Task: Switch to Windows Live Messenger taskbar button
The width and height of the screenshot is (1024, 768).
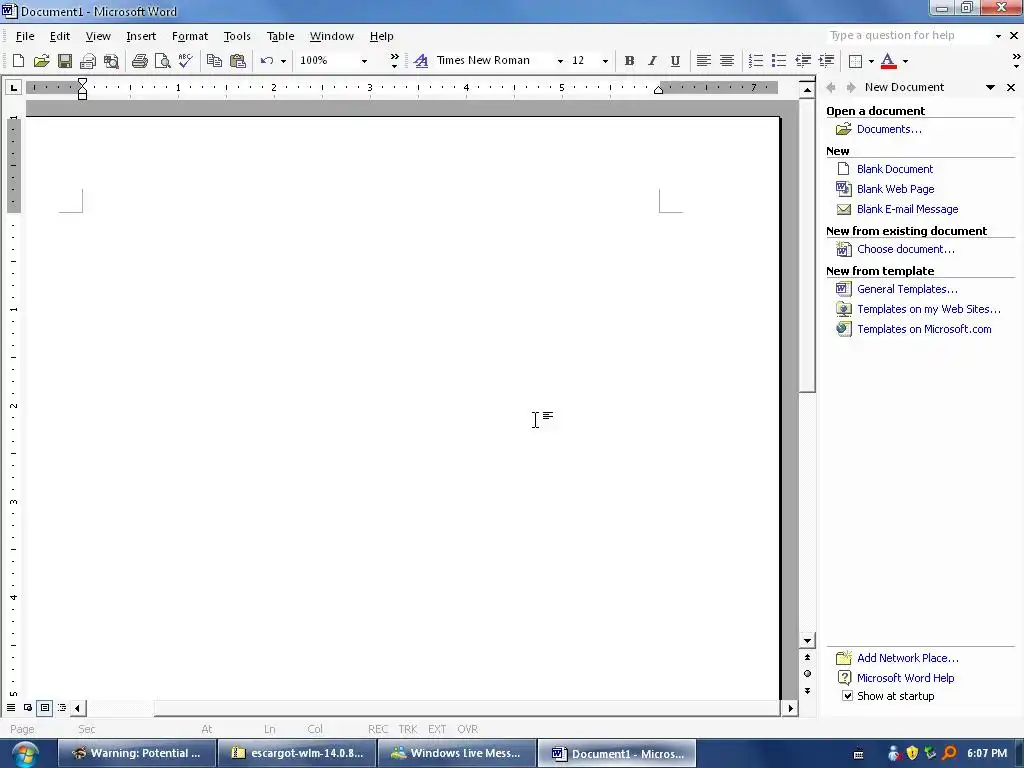Action: pos(457,754)
